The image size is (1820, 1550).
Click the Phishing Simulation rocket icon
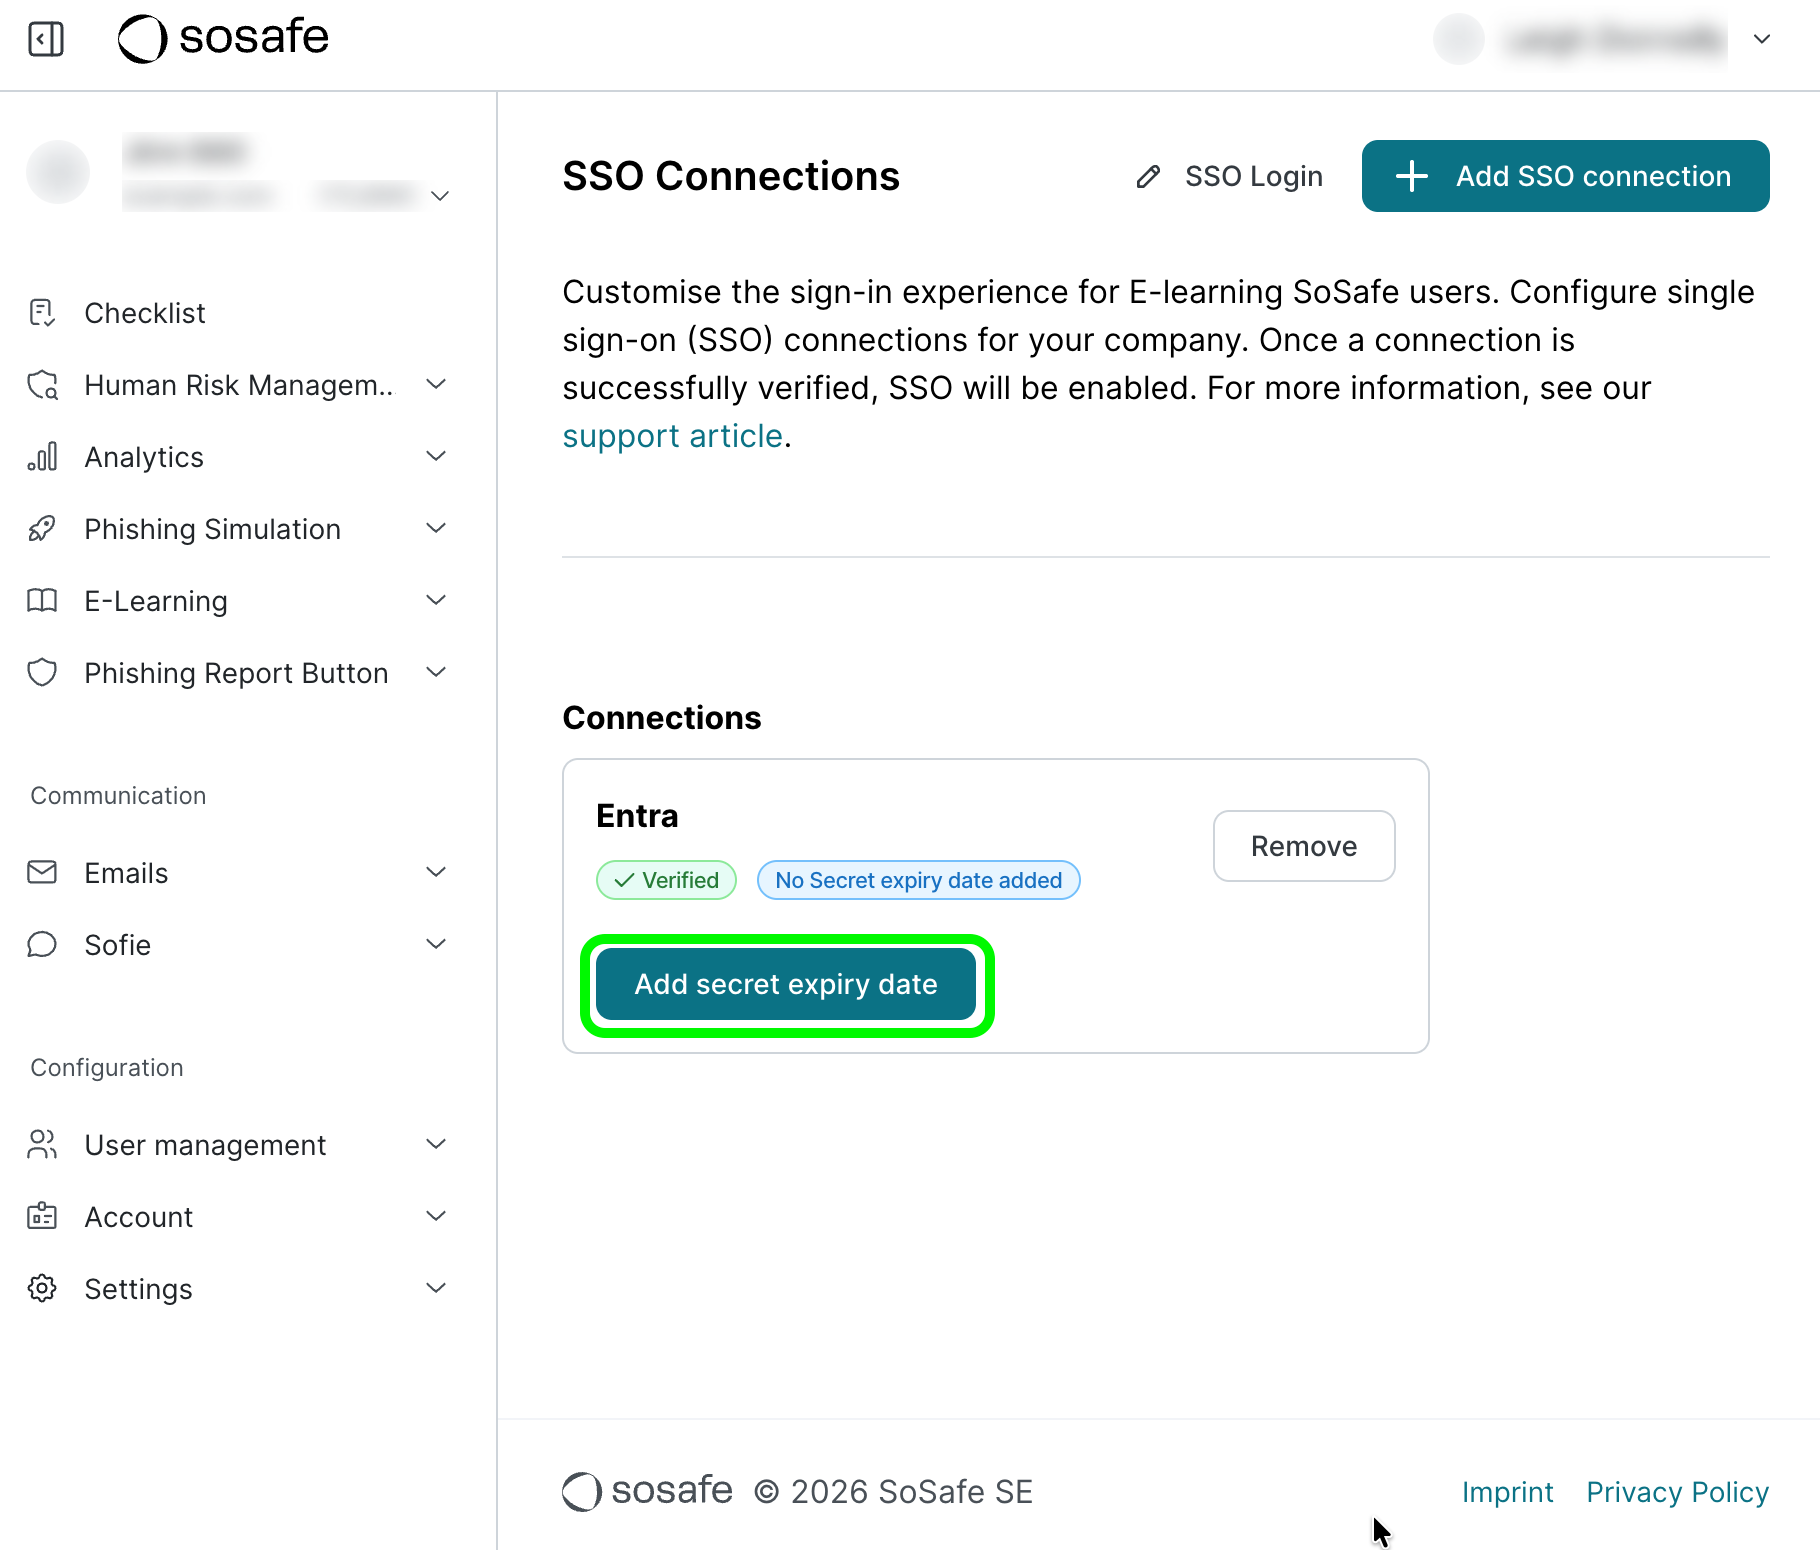(x=42, y=529)
